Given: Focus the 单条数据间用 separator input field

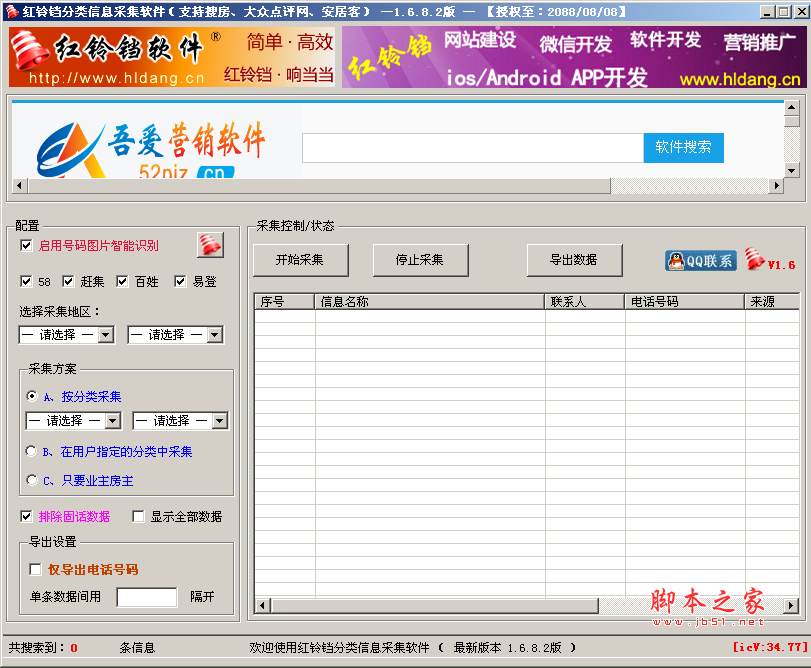Looking at the screenshot, I should click(x=147, y=597).
